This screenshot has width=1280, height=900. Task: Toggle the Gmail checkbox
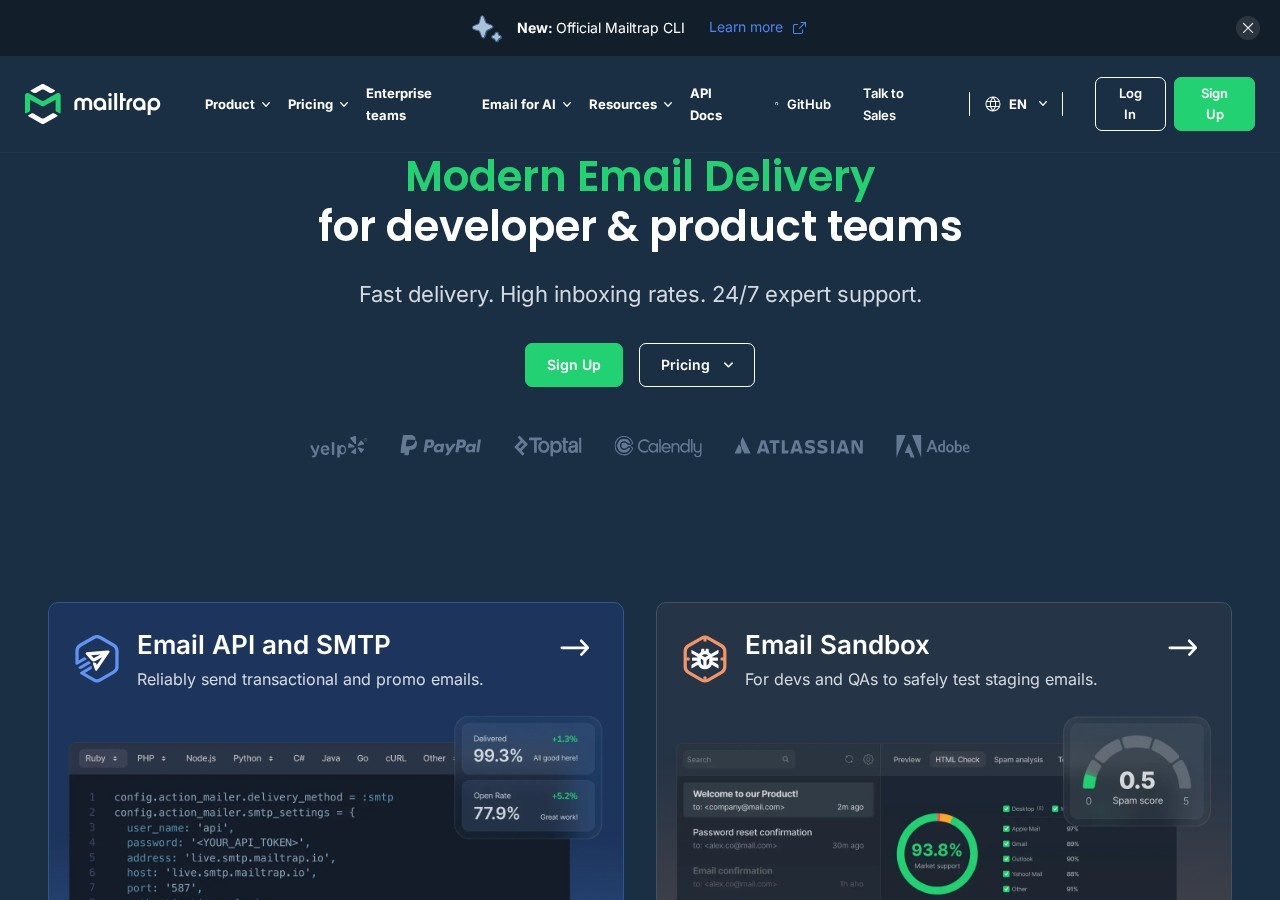tap(1005, 843)
